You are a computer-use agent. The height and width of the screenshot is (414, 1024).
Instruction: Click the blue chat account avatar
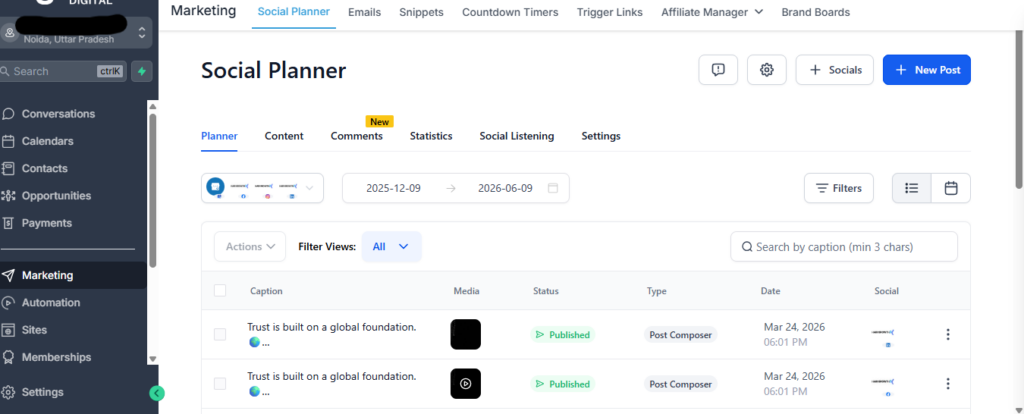click(215, 186)
